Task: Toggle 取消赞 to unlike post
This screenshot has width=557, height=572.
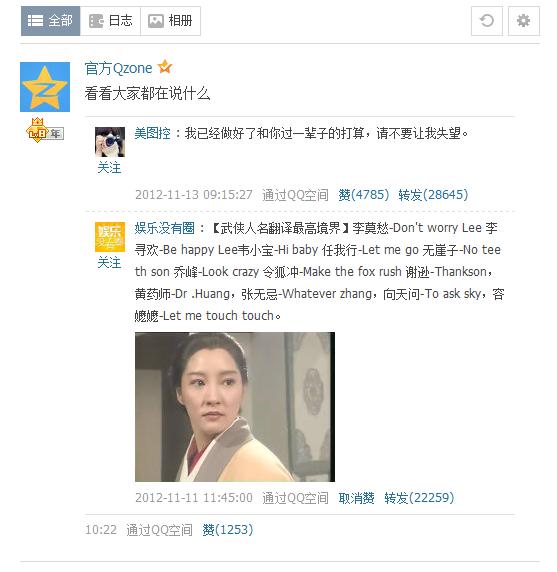Action: tap(356, 498)
